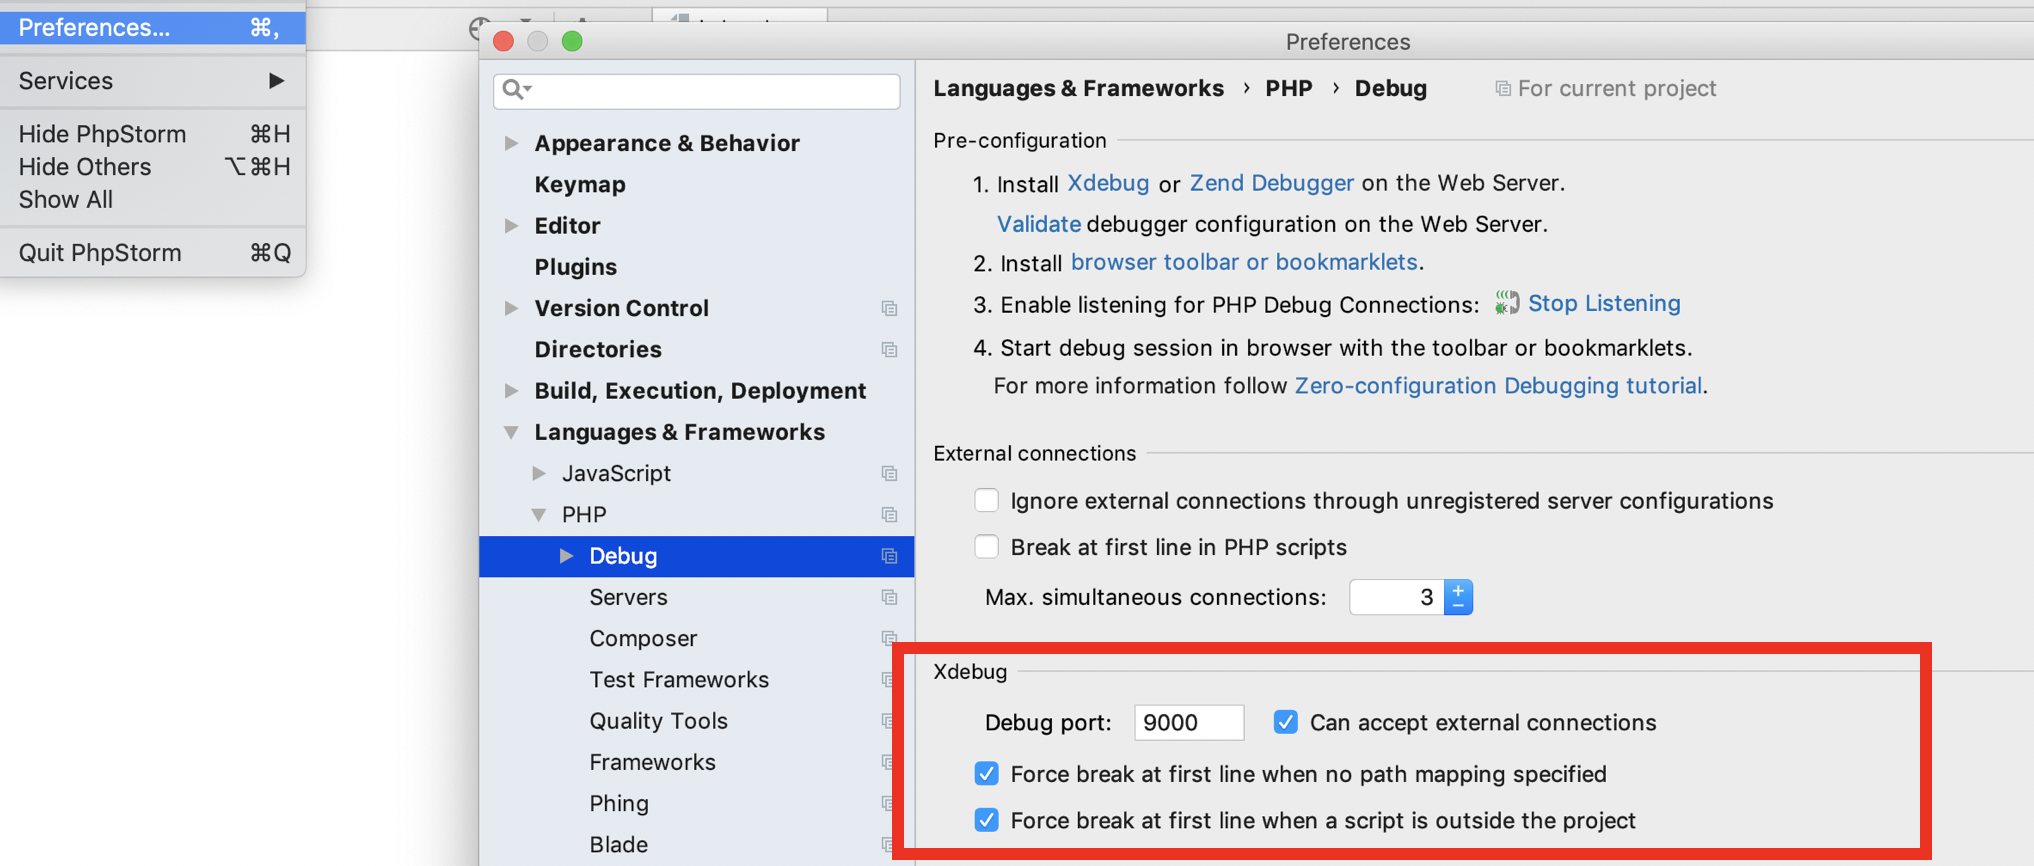This screenshot has width=2034, height=866.
Task: Open the Services submenu
Action: pyautogui.click(x=152, y=81)
